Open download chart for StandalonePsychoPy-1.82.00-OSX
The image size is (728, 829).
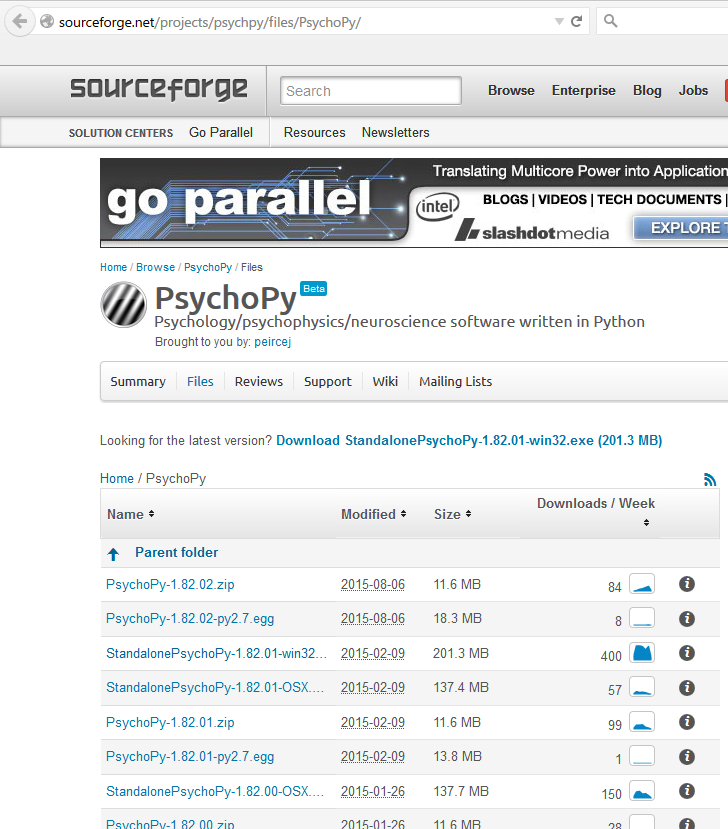point(642,790)
